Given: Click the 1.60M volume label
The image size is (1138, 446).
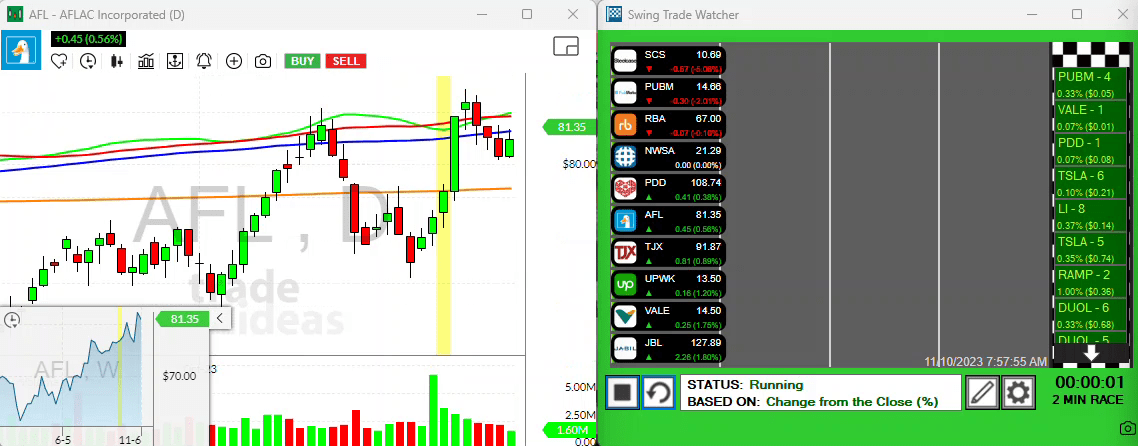Looking at the screenshot, I should pos(570,430).
